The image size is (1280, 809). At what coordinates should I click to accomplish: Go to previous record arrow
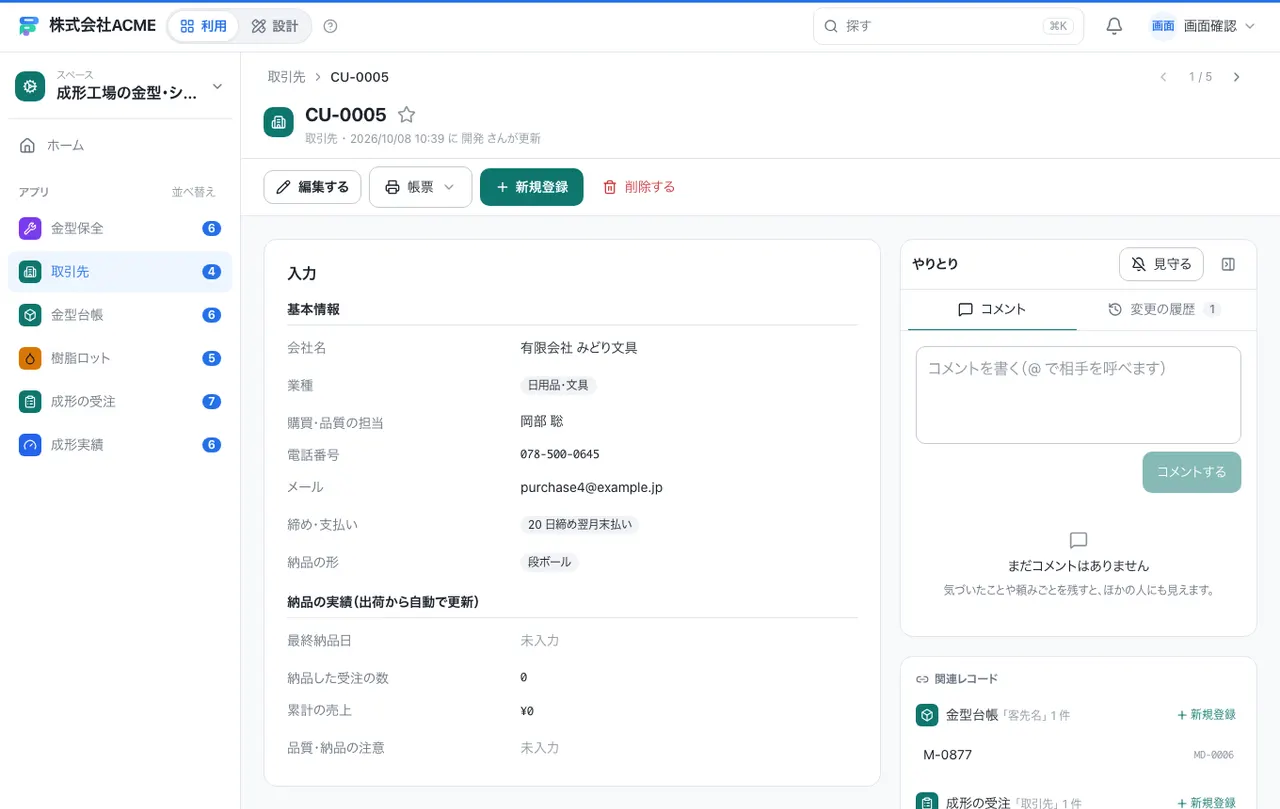(1163, 77)
